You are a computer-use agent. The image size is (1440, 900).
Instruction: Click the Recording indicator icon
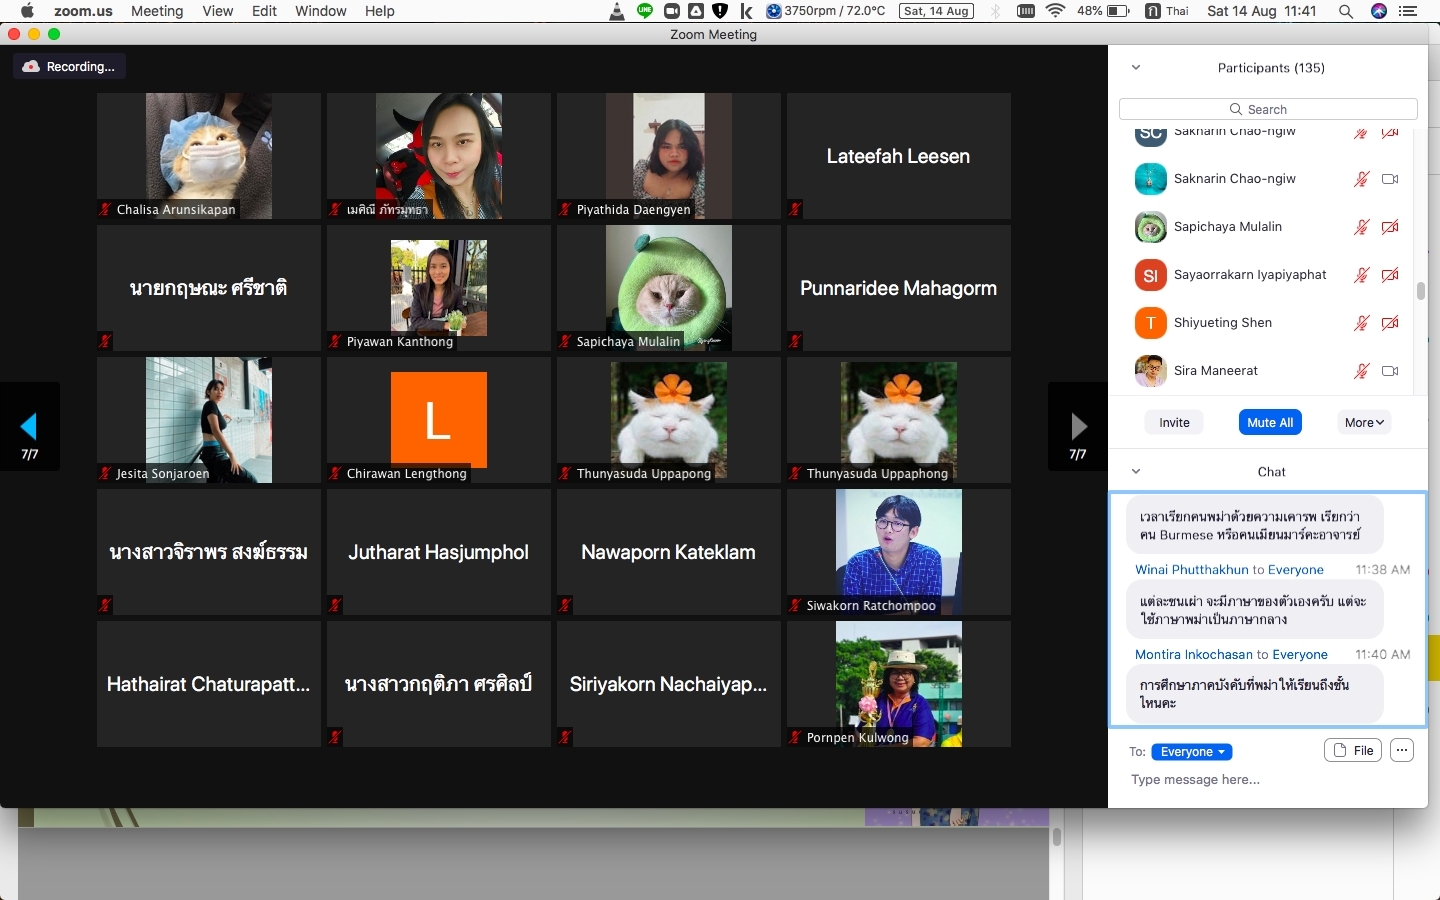[31, 67]
